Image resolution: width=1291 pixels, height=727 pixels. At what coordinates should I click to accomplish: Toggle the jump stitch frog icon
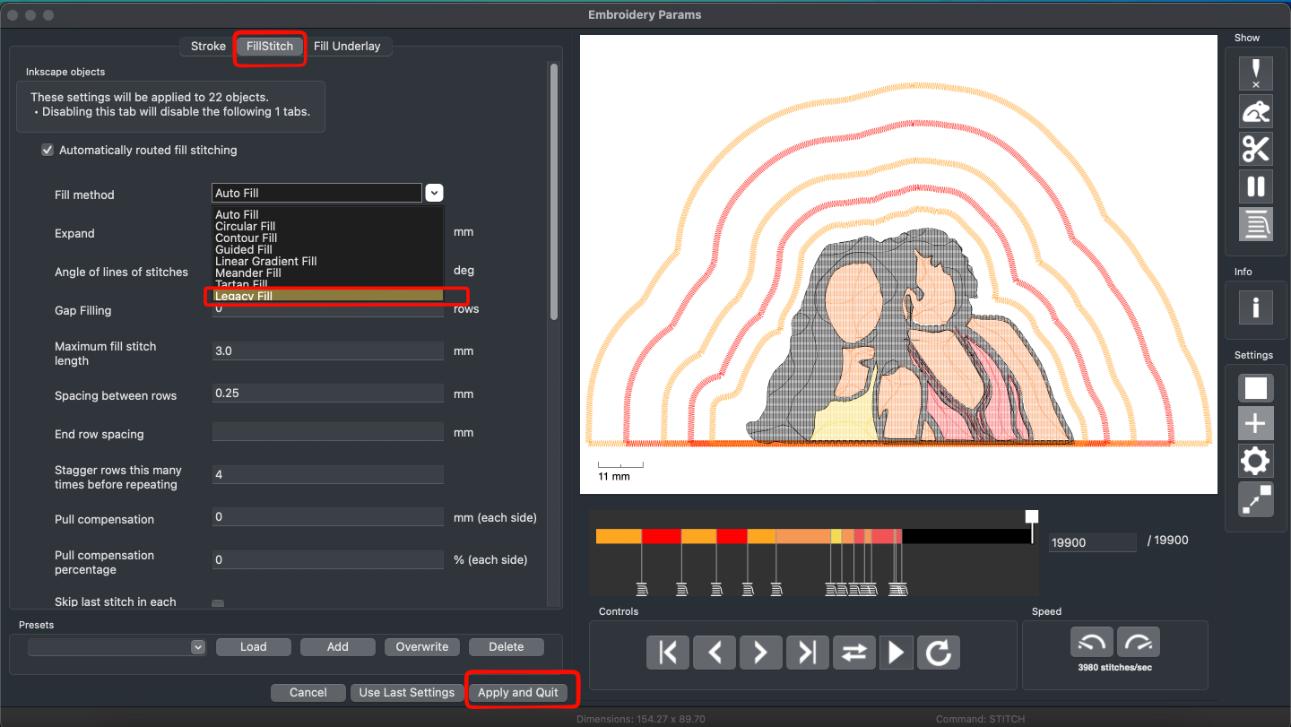(1256, 111)
